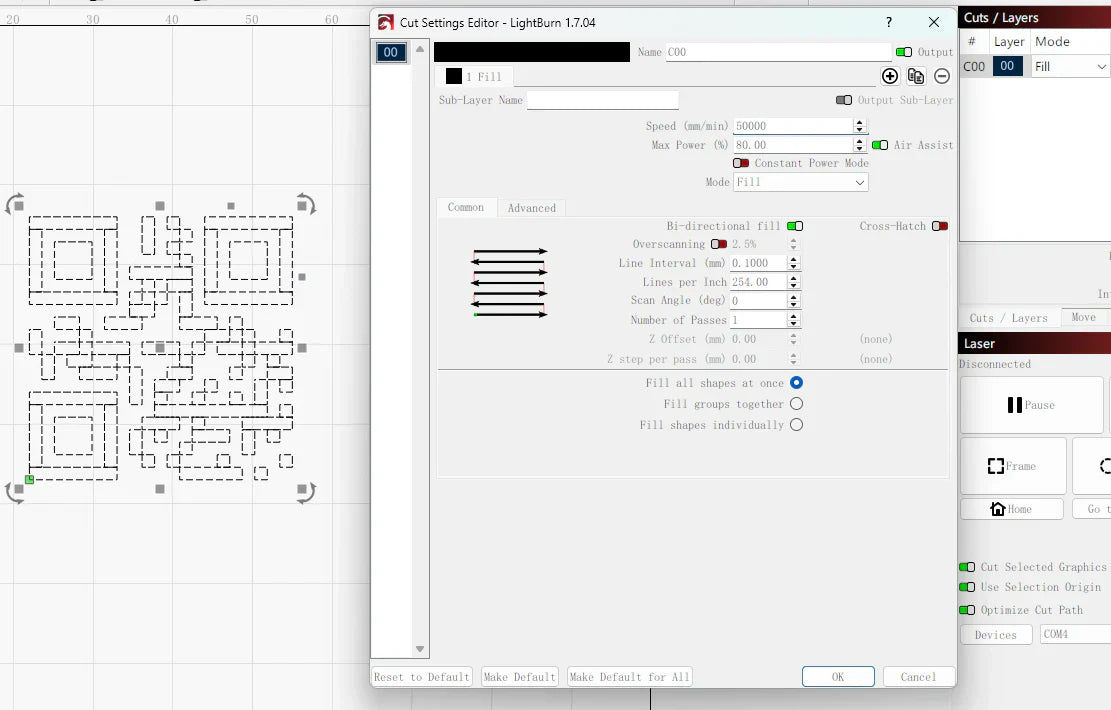This screenshot has height=710, width=1111.
Task: Click the top-right rotate handle of the QR code
Action: pos(306,205)
